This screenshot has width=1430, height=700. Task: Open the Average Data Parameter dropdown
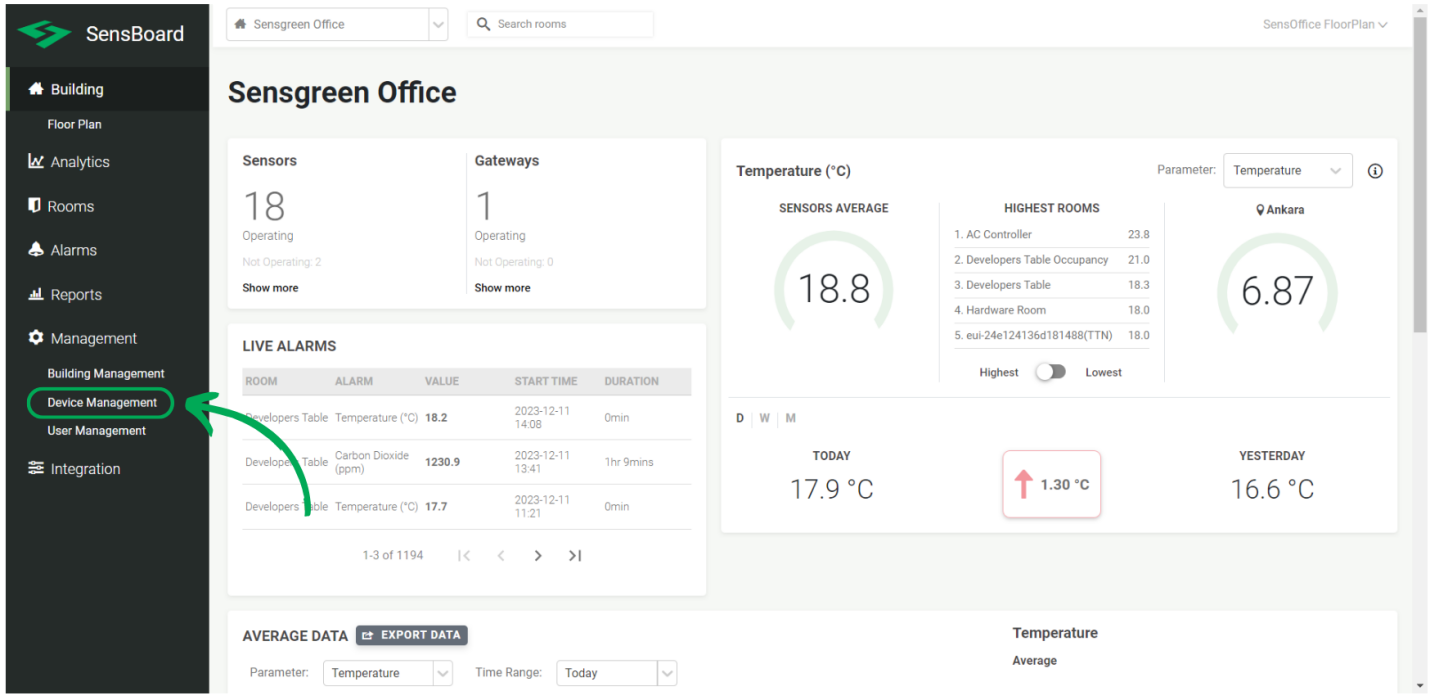tap(388, 673)
